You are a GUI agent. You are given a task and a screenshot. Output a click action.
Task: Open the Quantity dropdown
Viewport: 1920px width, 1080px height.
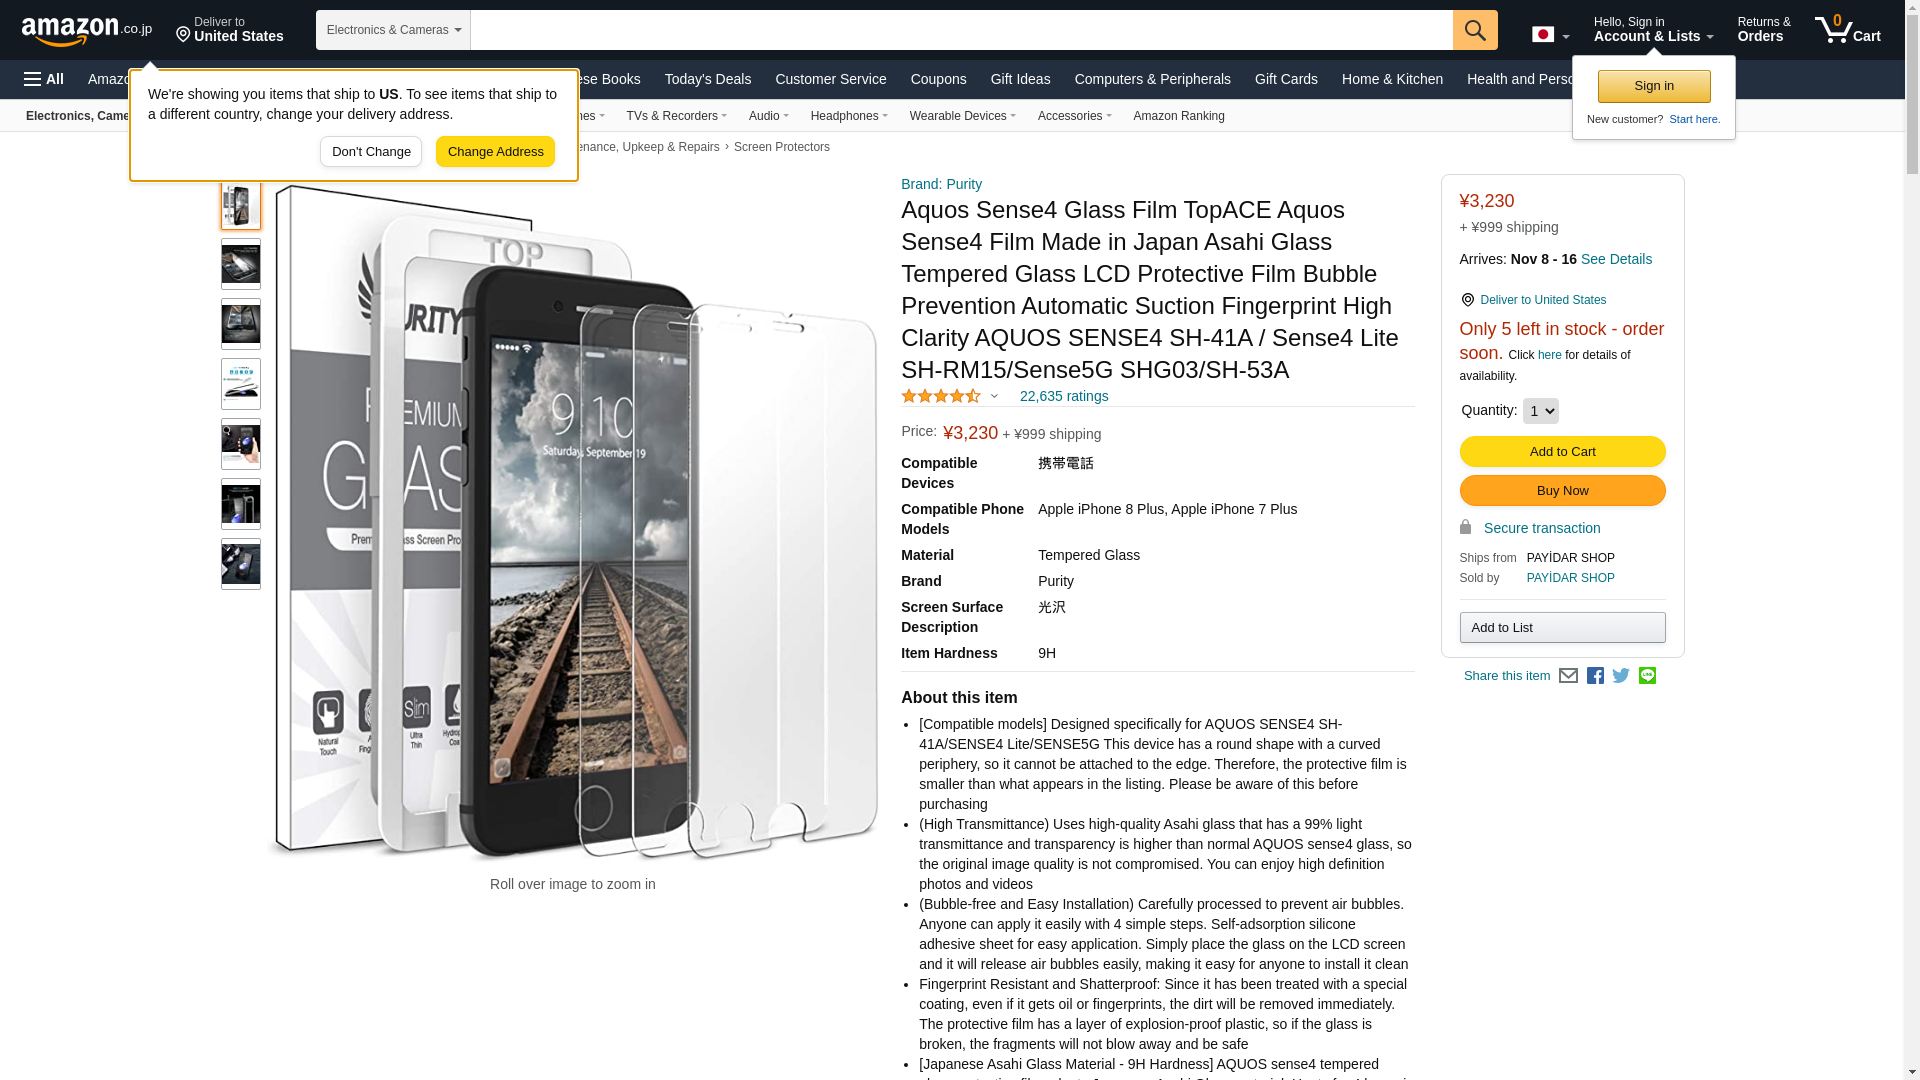[x=1540, y=411]
